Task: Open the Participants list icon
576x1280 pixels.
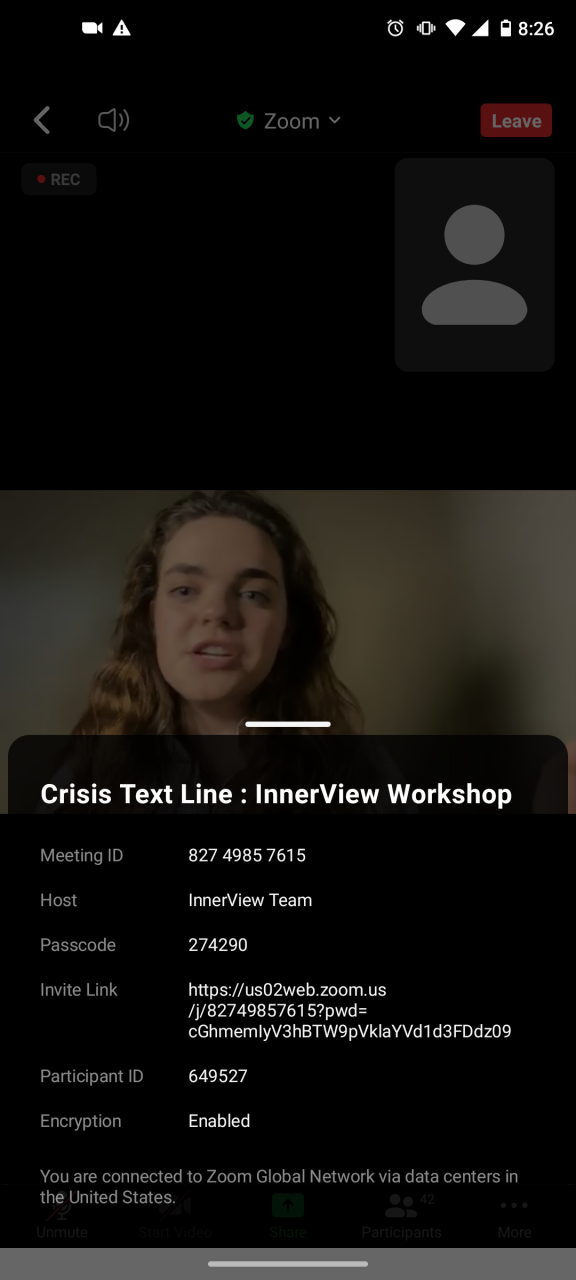Action: (402, 1213)
